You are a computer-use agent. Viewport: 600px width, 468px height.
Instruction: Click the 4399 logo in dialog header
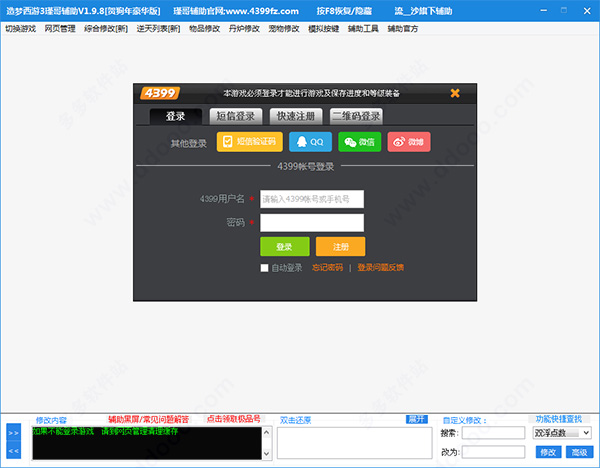pos(160,93)
